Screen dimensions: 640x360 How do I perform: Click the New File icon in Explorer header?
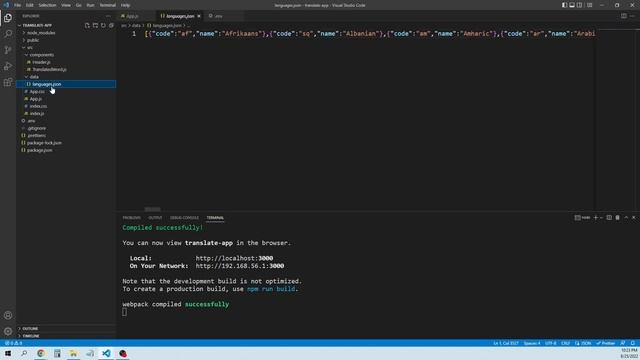pyautogui.click(x=87, y=25)
